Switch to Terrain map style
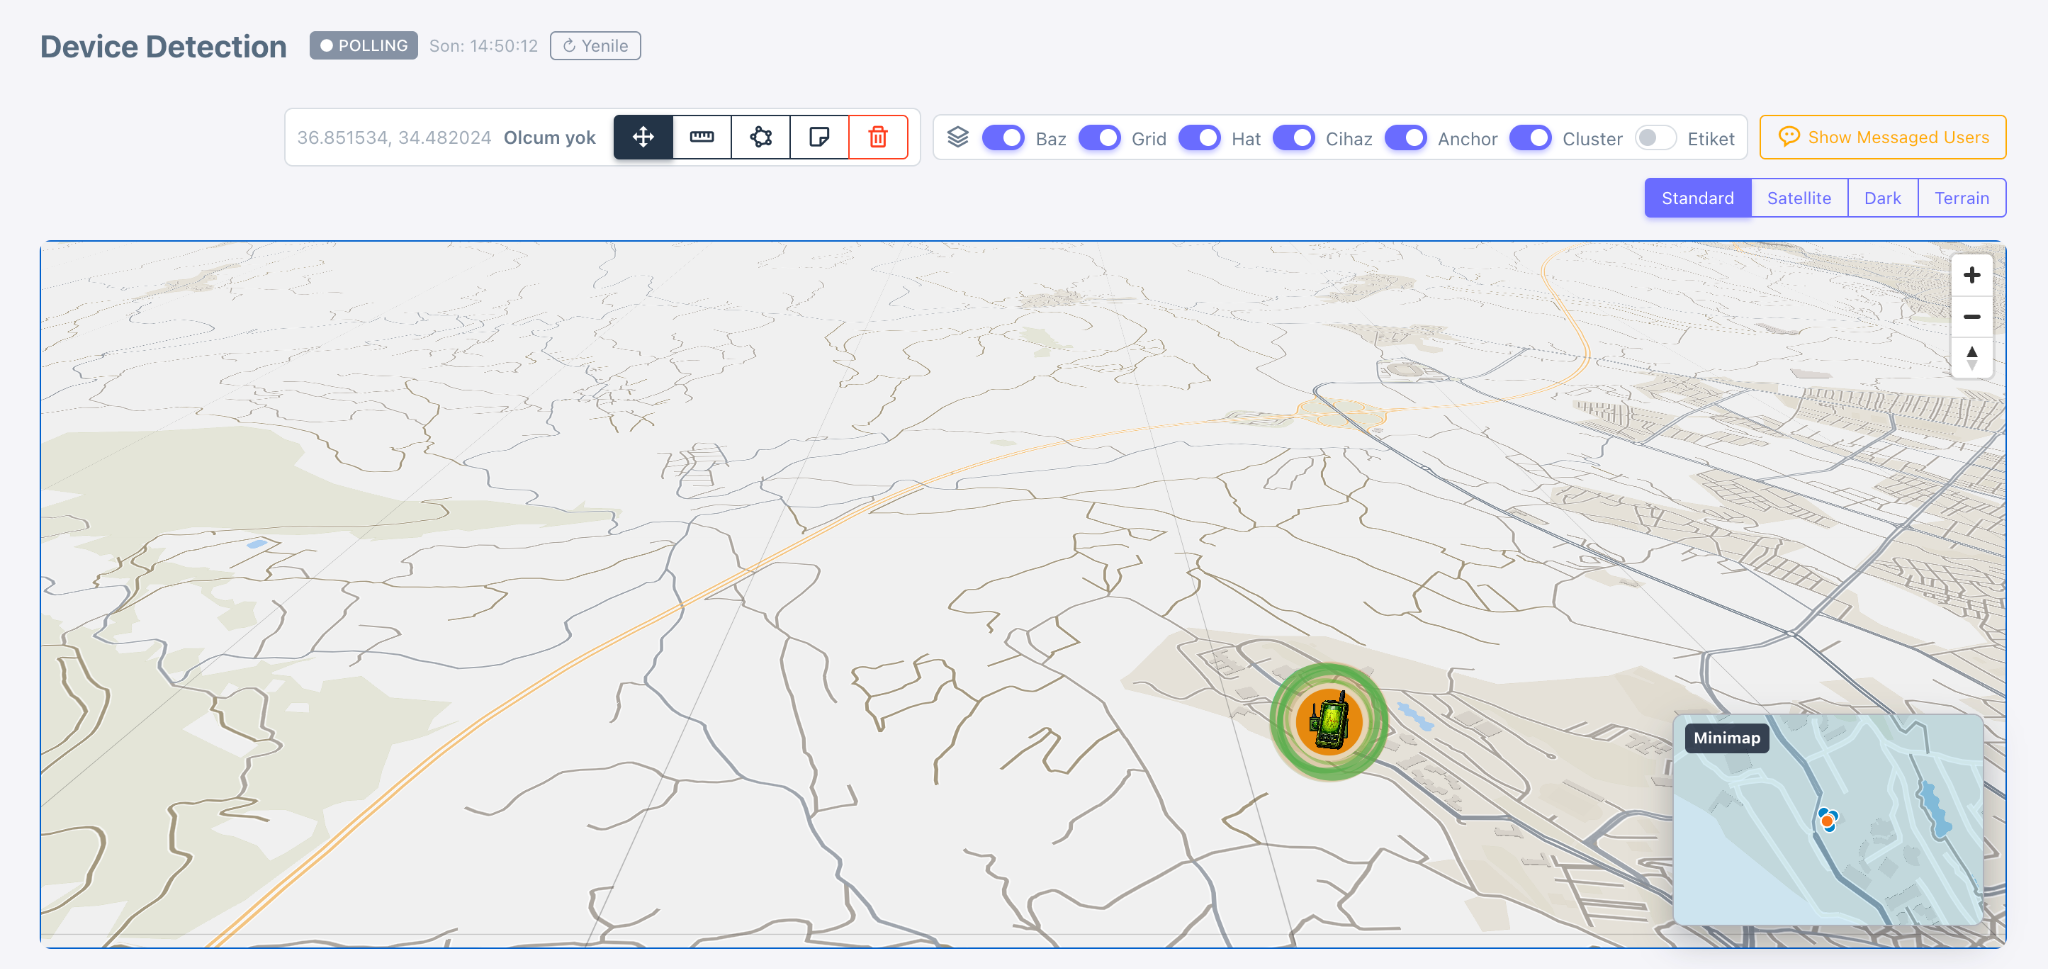Viewport: 2048px width, 969px height. 1962,198
